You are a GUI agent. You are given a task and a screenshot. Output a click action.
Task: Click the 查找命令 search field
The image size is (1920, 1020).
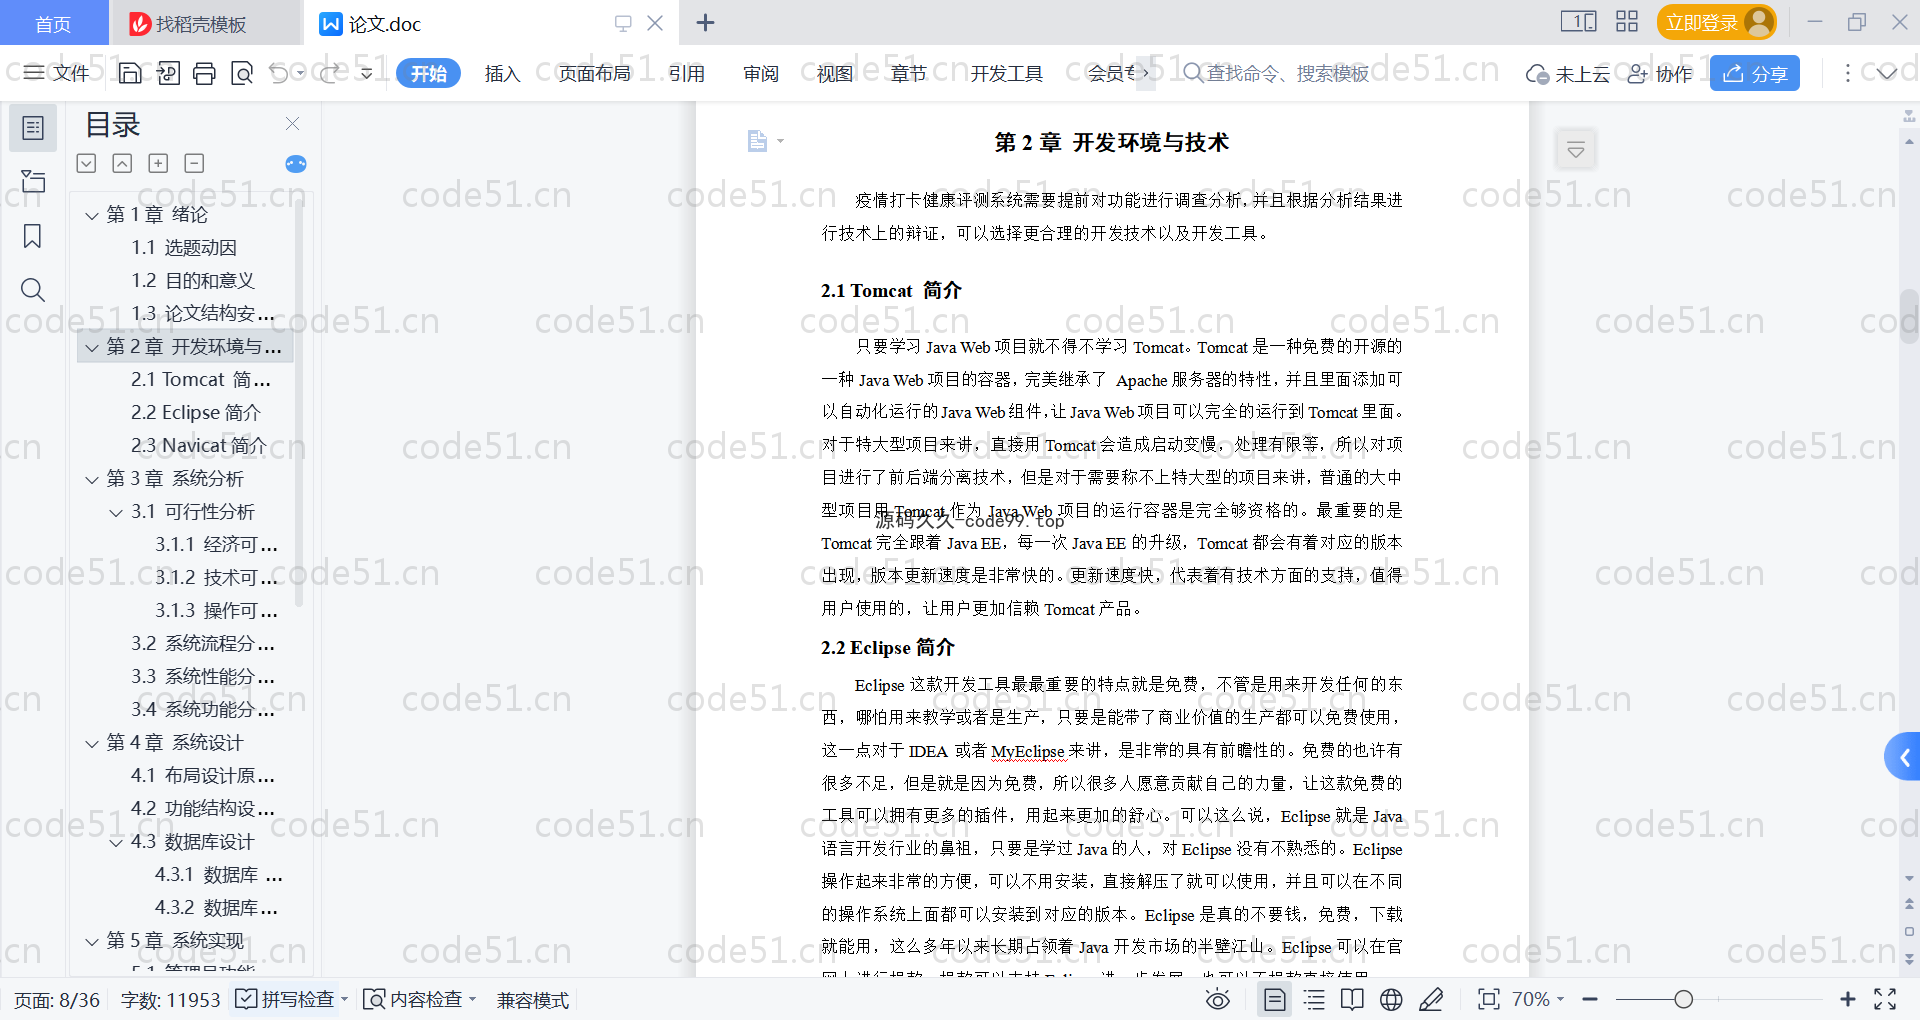1276,73
